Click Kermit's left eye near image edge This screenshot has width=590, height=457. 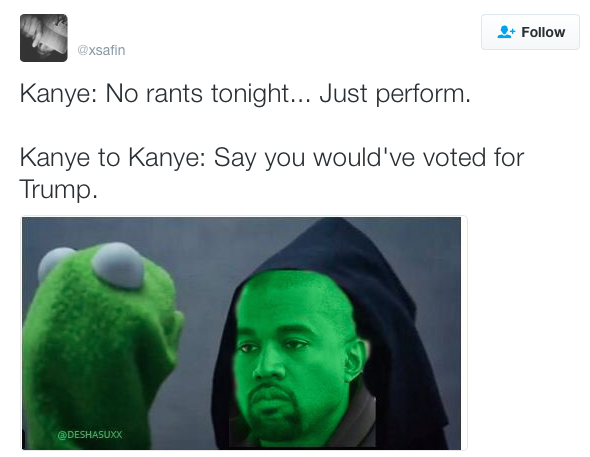[x=53, y=261]
